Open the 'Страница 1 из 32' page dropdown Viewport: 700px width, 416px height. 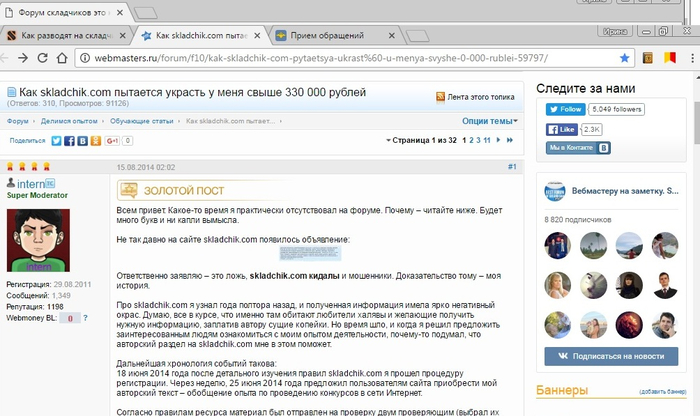click(421, 140)
